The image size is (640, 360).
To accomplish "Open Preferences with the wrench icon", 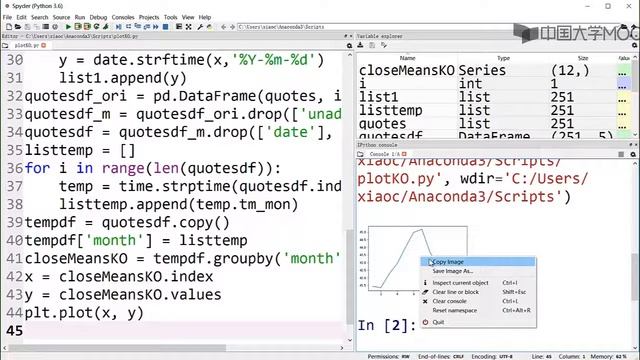I will point(200,27).
